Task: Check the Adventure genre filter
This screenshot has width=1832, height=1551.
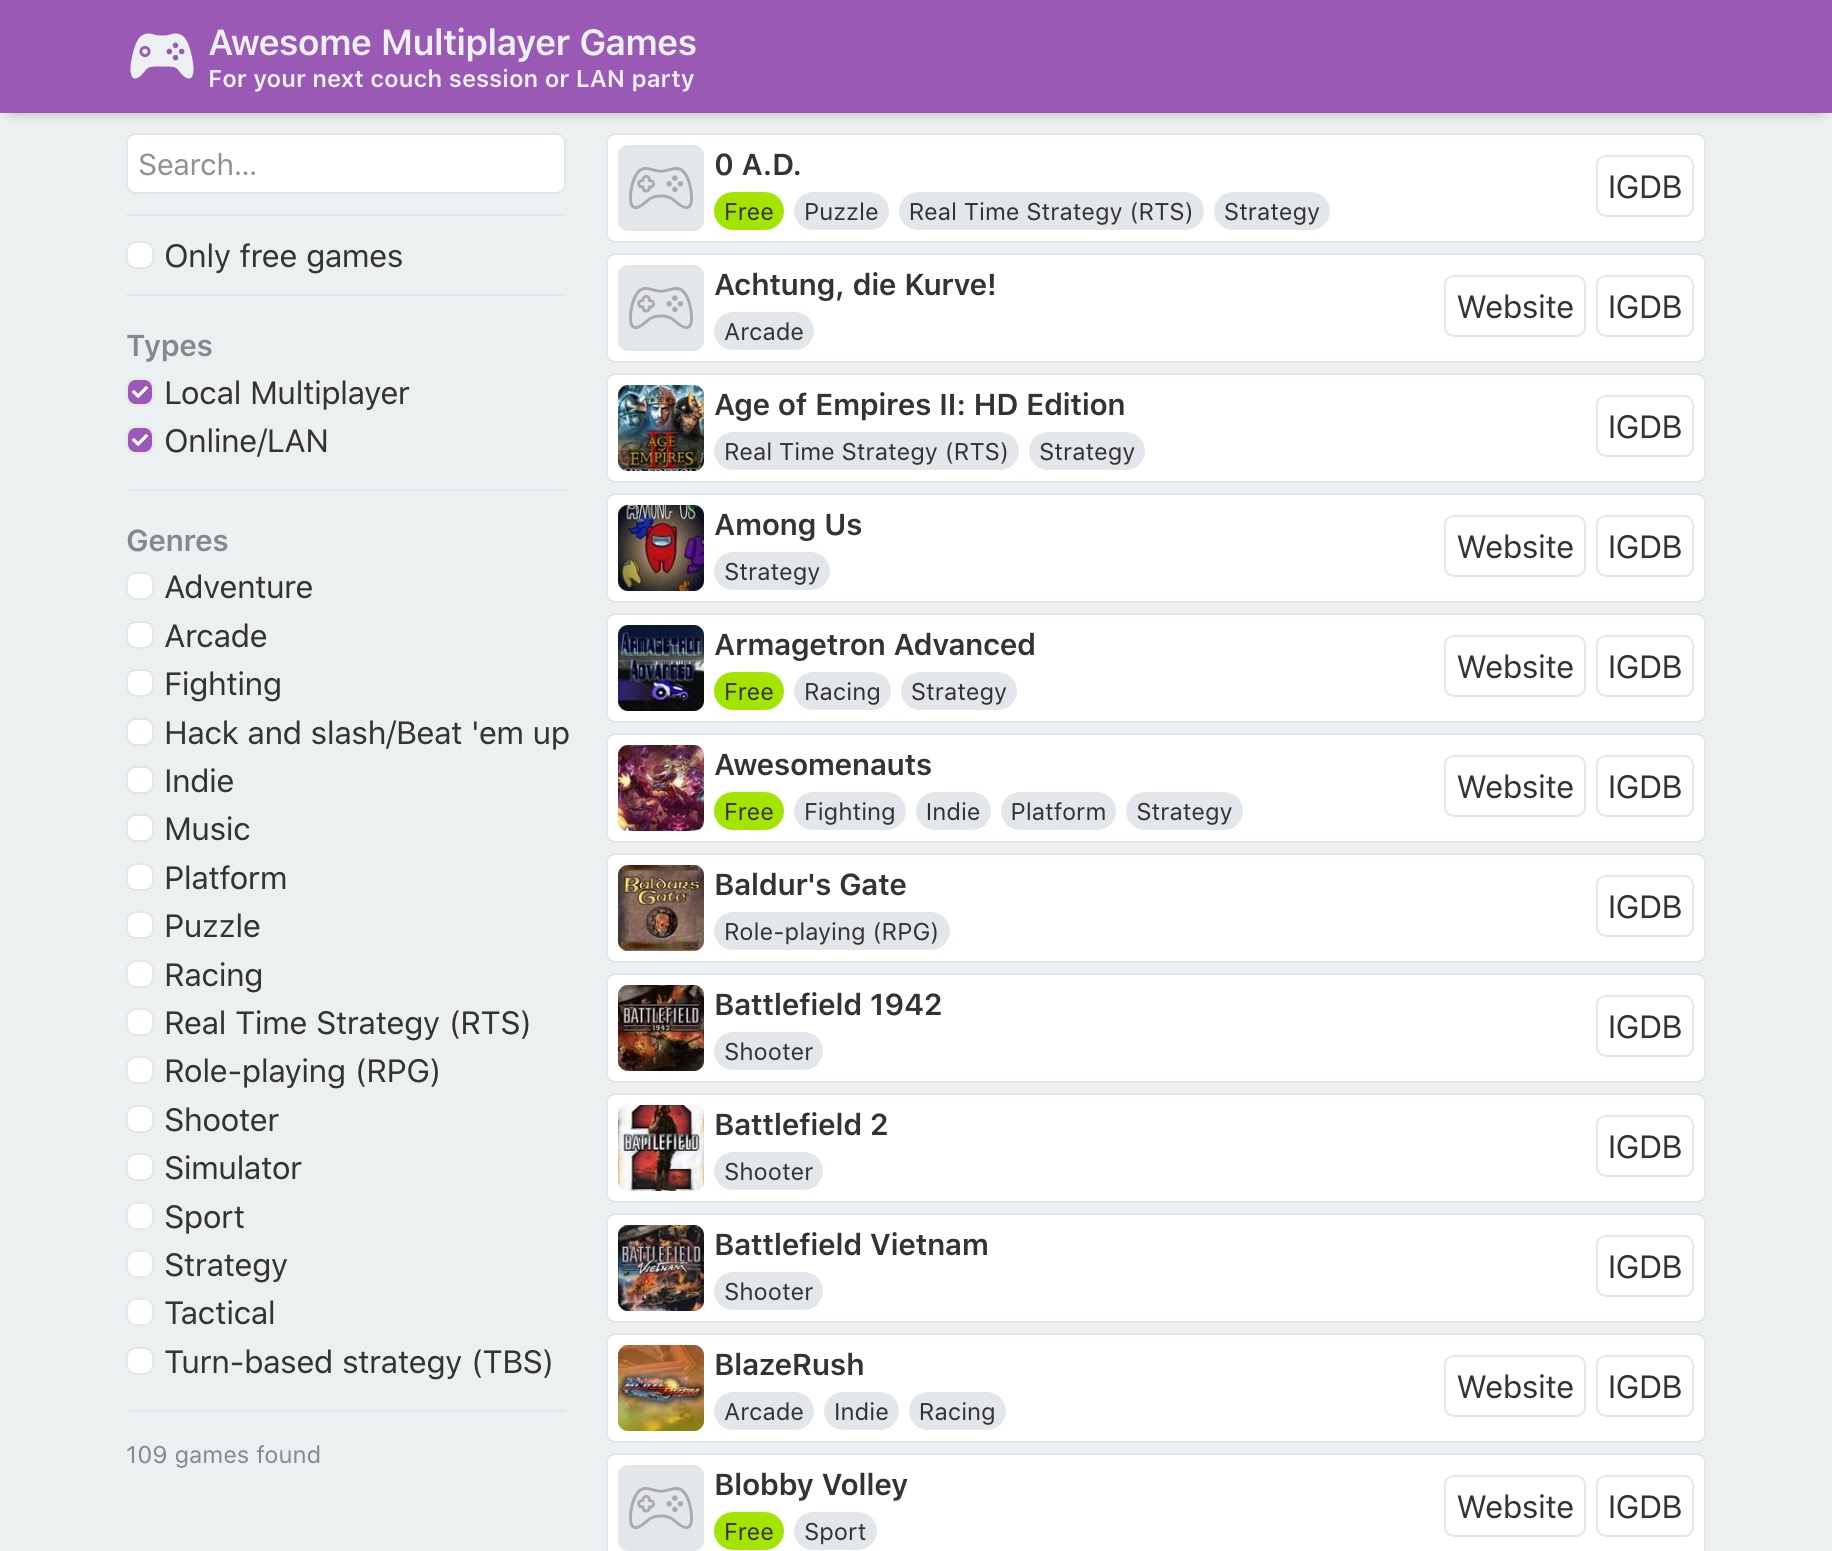Action: tap(140, 586)
